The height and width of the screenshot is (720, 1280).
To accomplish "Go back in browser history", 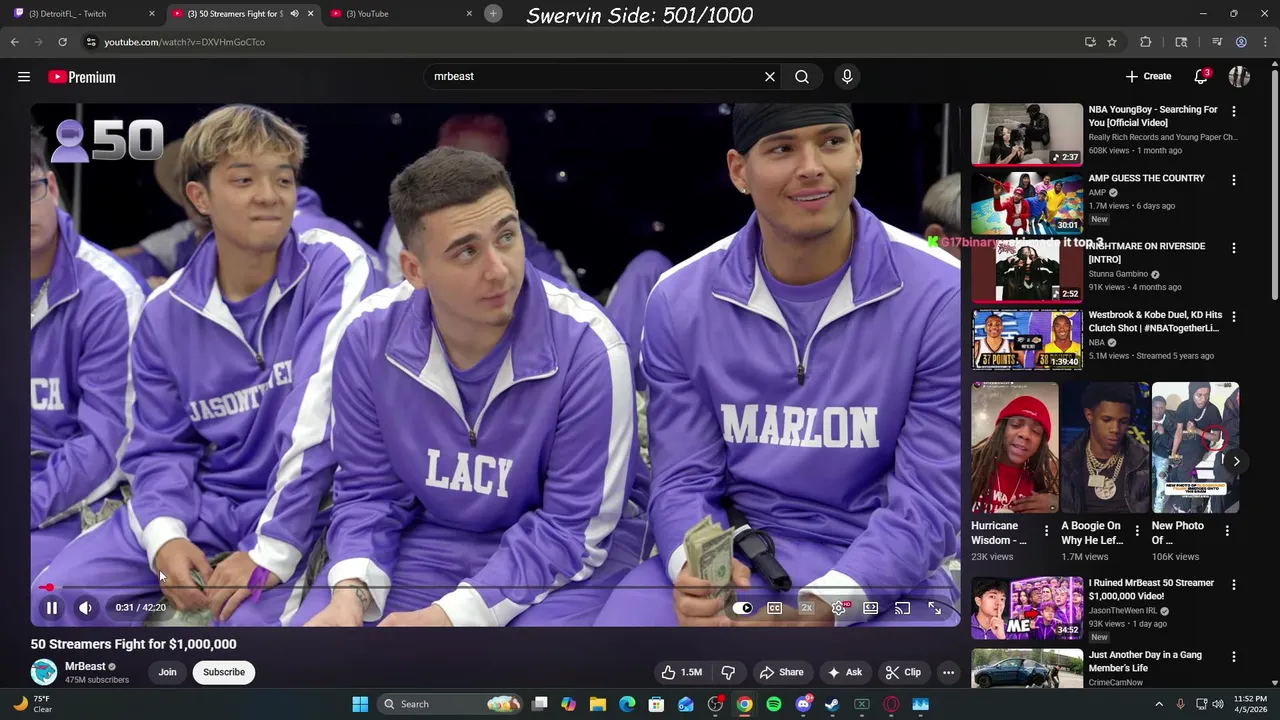I will point(15,42).
